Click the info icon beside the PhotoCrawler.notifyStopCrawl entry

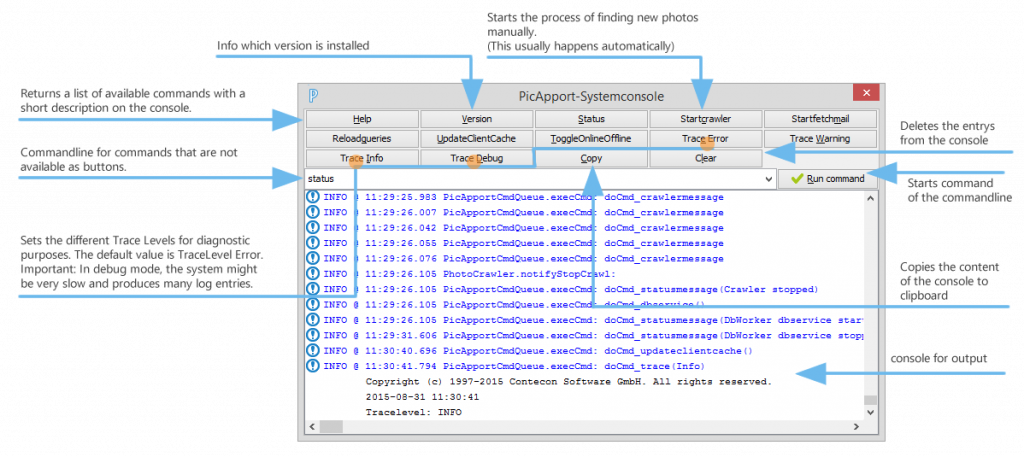pos(312,274)
